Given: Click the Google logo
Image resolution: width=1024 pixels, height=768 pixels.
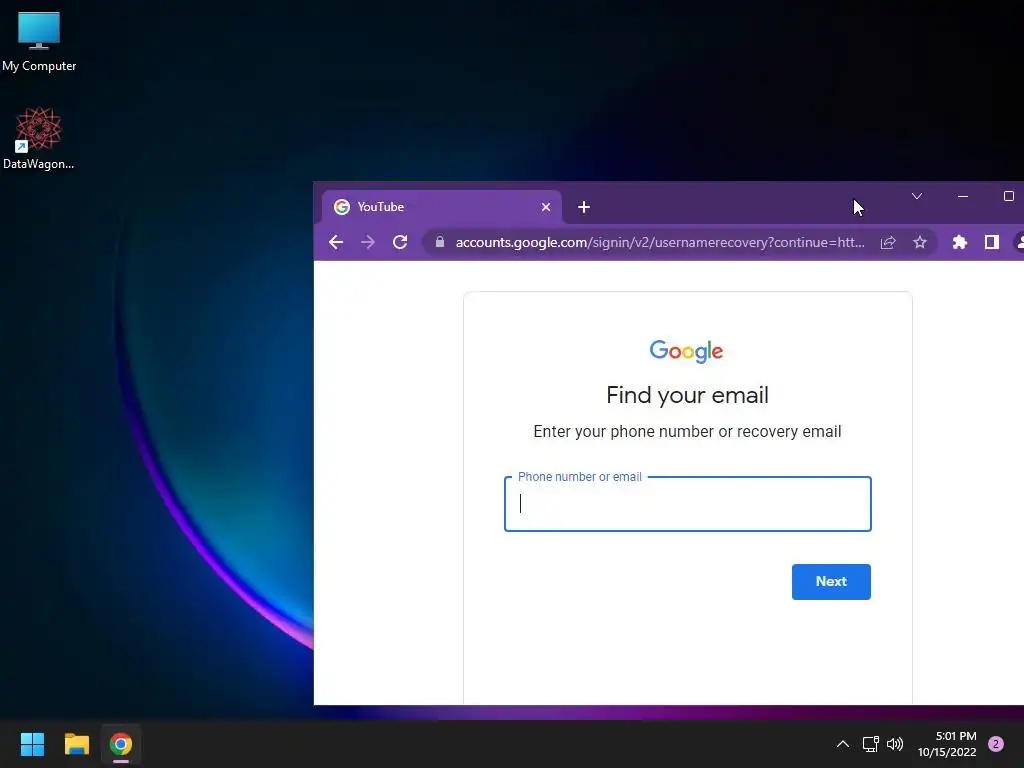Looking at the screenshot, I should pyautogui.click(x=686, y=351).
